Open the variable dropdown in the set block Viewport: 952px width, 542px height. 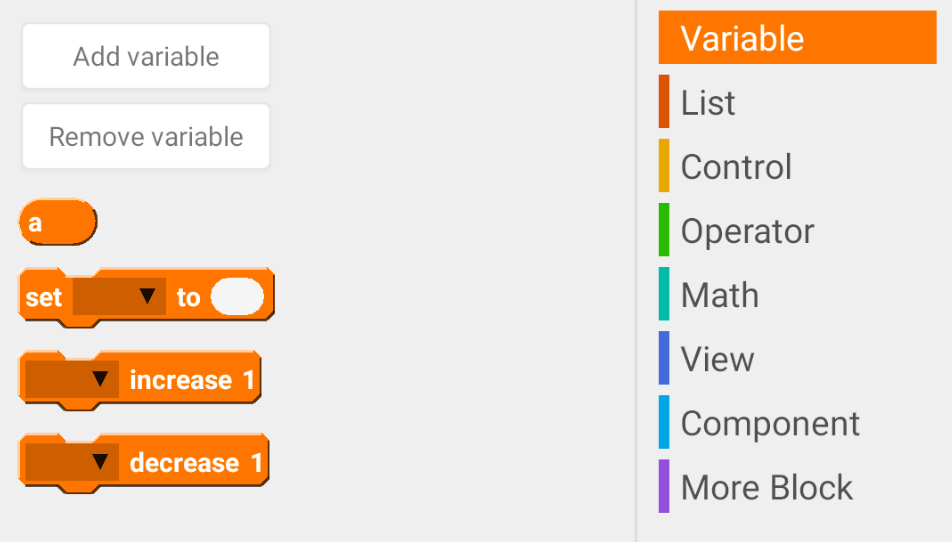tap(119, 297)
